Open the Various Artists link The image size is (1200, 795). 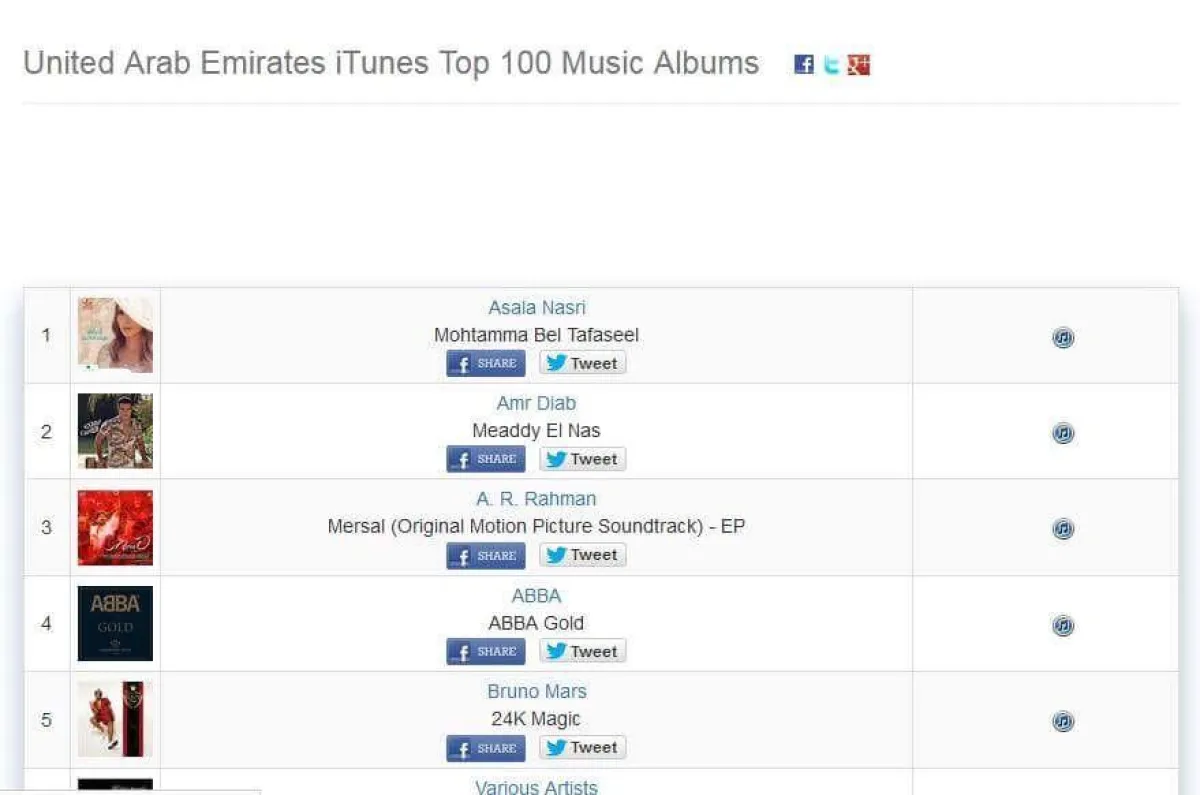(536, 787)
